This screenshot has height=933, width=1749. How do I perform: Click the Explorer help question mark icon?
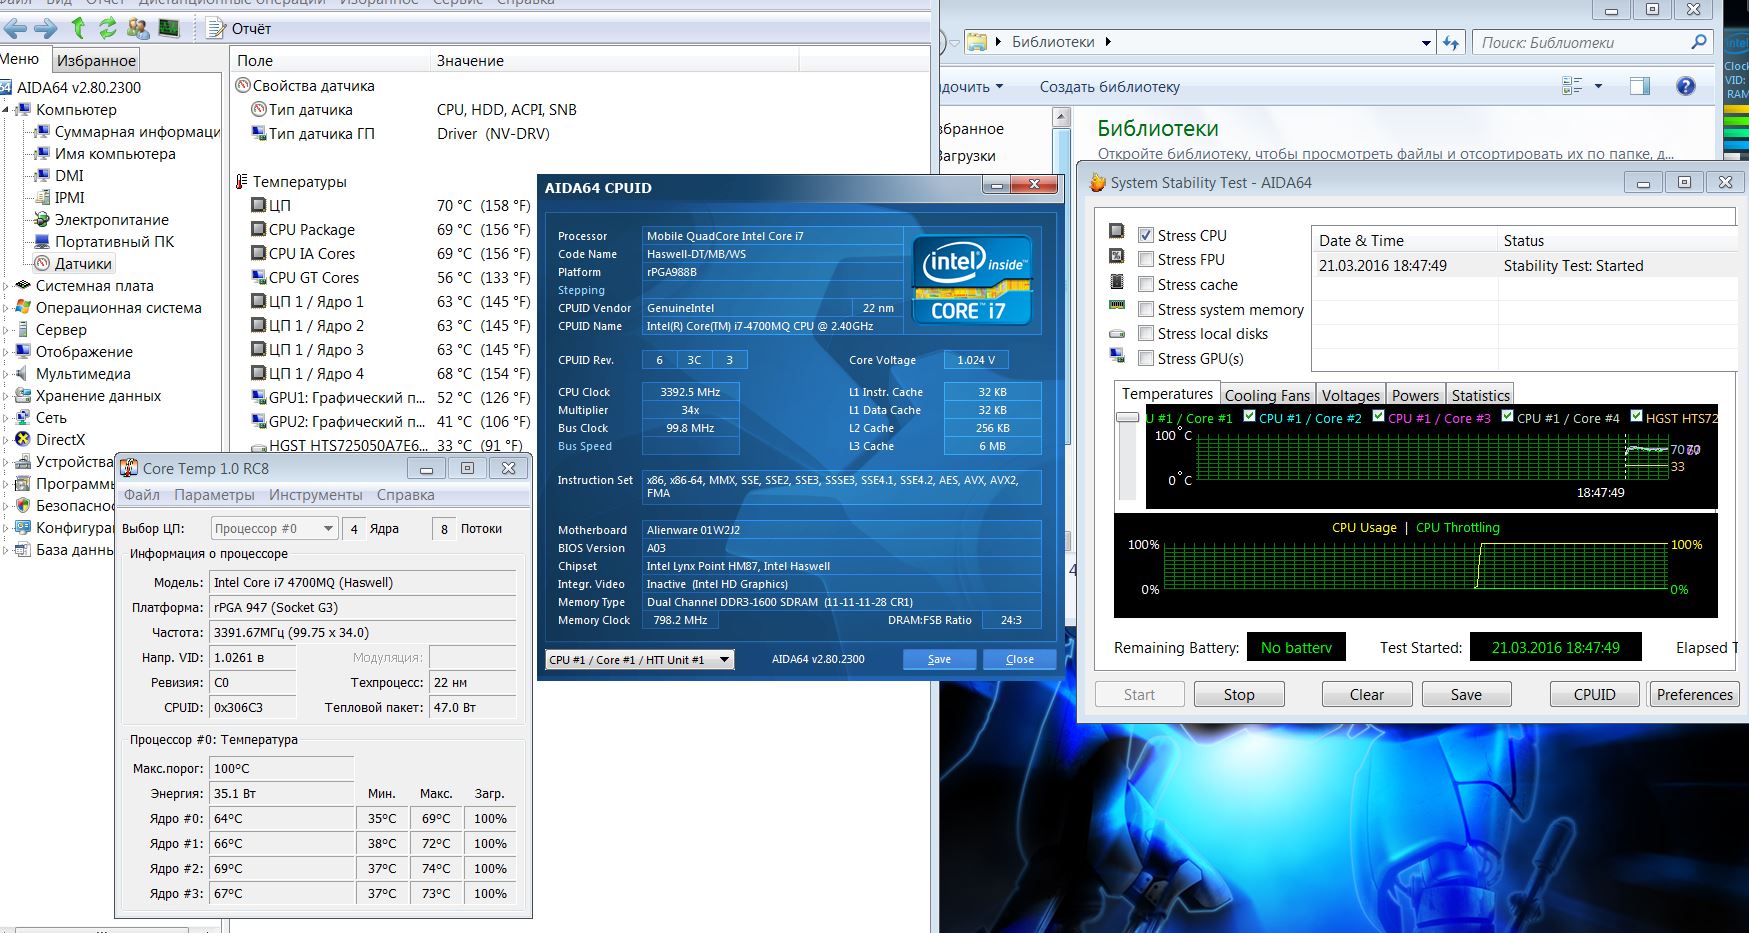[1686, 86]
